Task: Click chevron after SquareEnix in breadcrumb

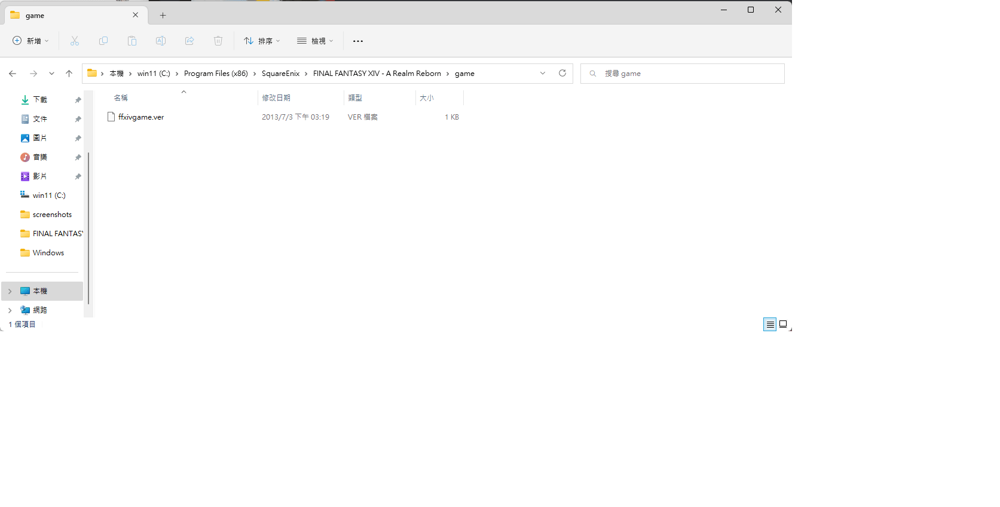Action: pos(306,73)
